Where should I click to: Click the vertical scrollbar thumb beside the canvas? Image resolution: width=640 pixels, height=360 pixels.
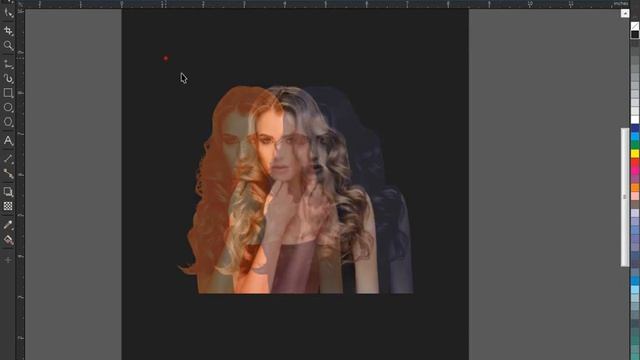coord(625,197)
